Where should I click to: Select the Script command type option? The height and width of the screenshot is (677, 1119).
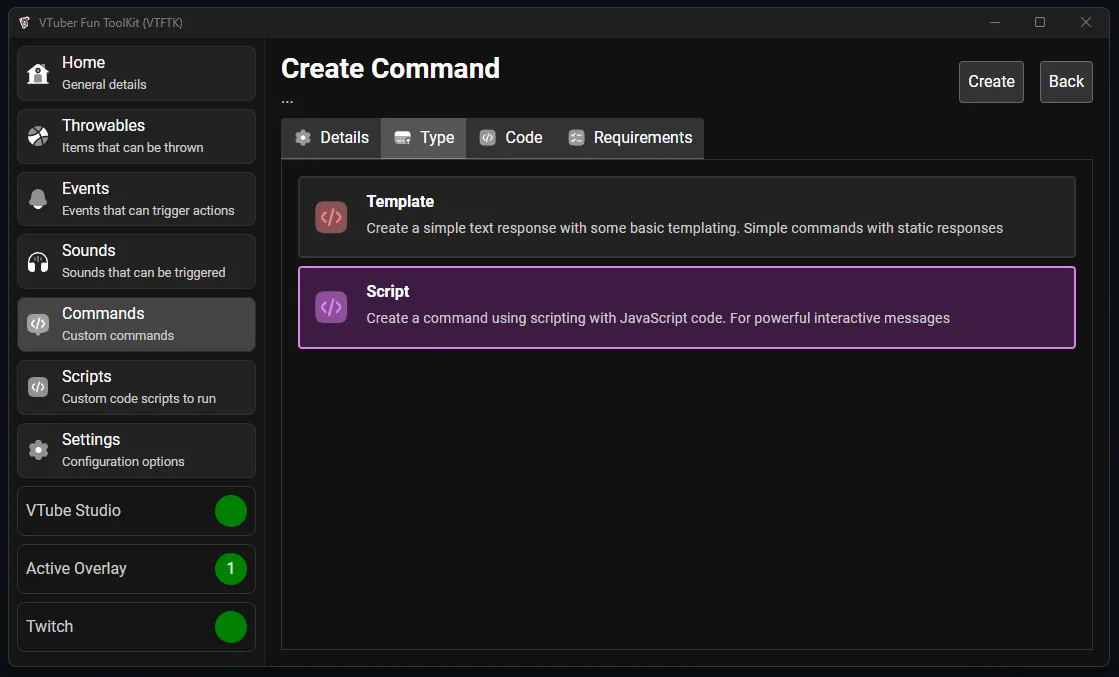click(686, 307)
